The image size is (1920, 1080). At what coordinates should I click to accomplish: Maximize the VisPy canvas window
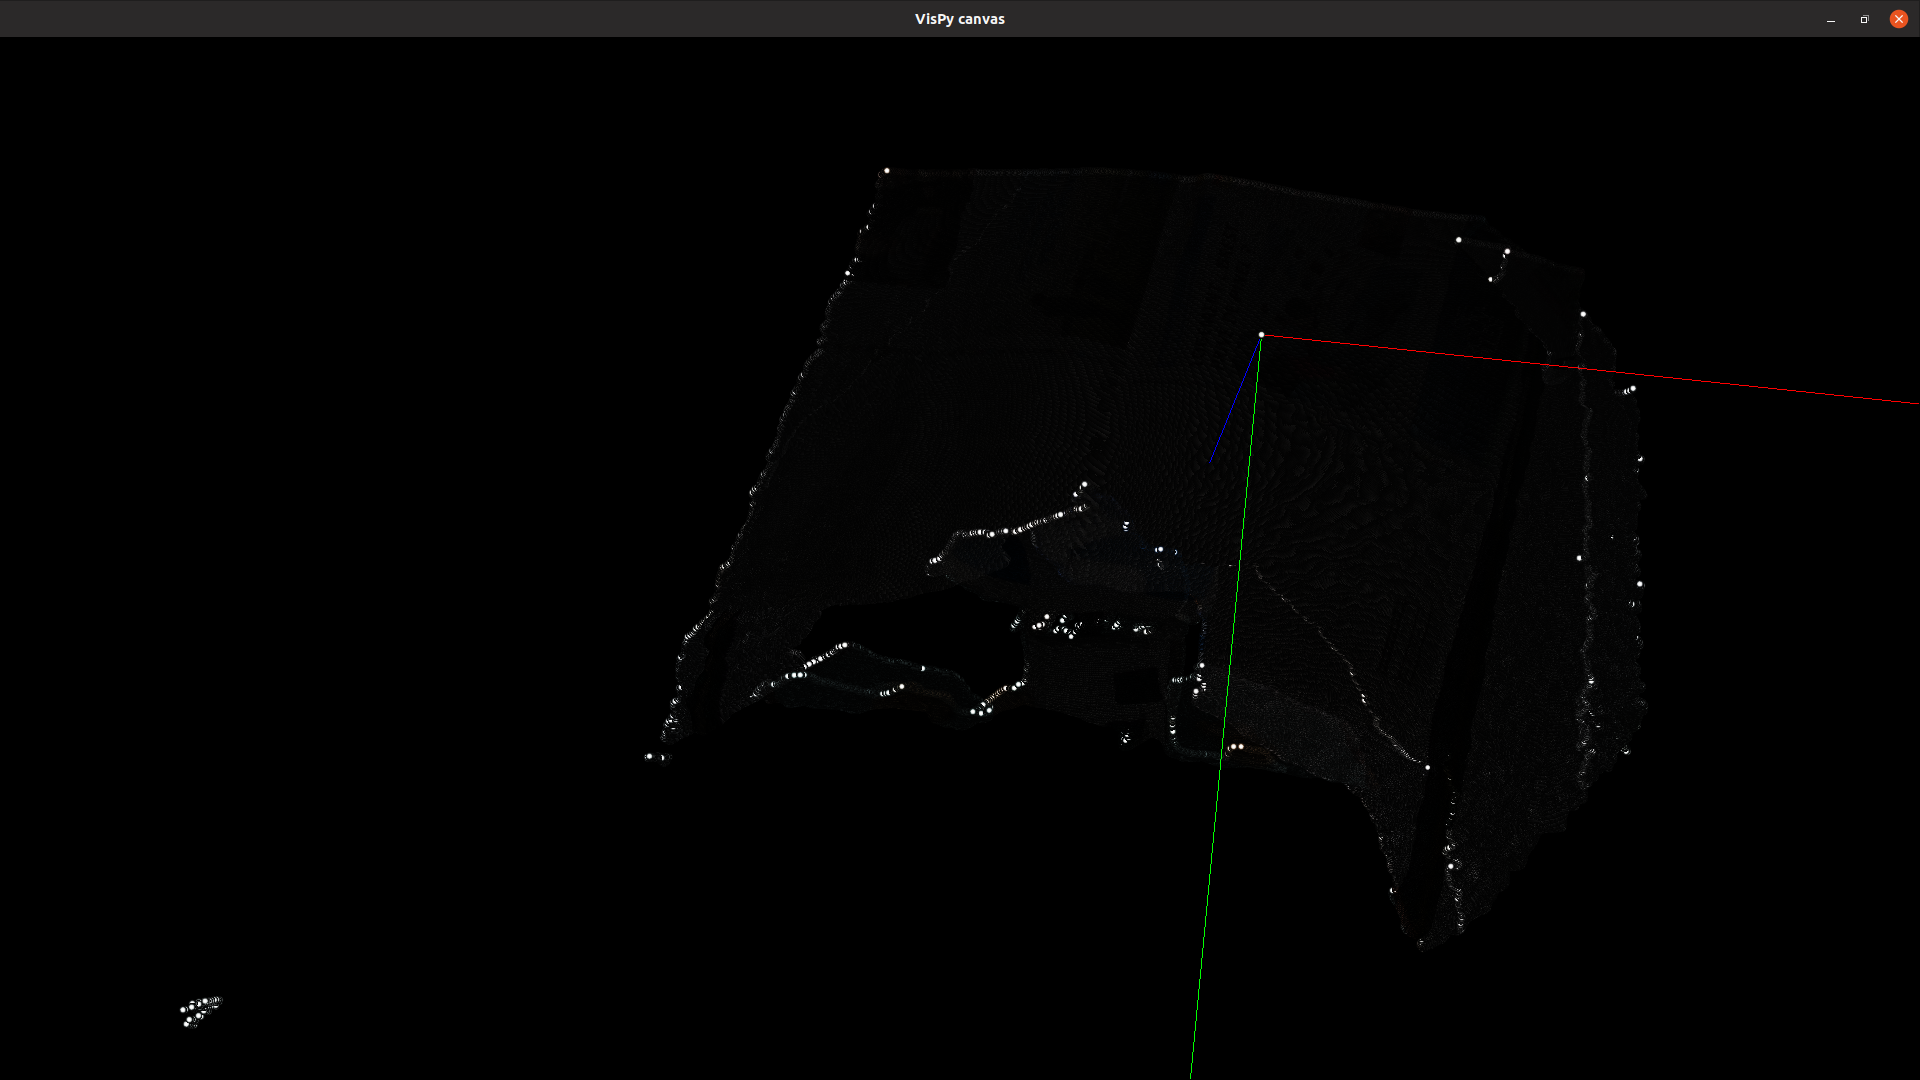click(x=1864, y=19)
